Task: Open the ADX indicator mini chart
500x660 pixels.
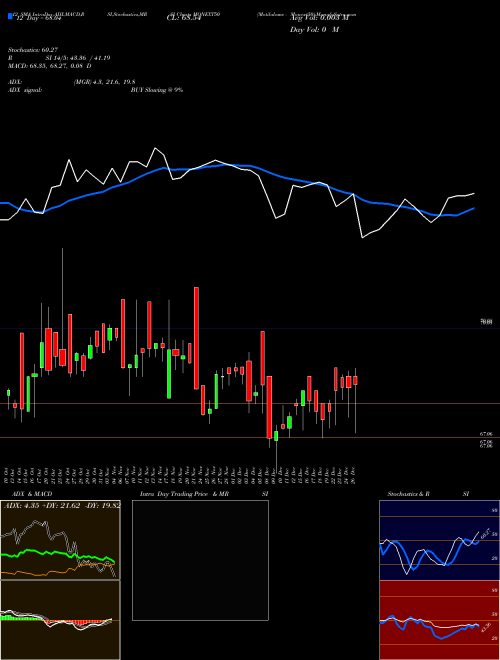Action: tap(60, 540)
